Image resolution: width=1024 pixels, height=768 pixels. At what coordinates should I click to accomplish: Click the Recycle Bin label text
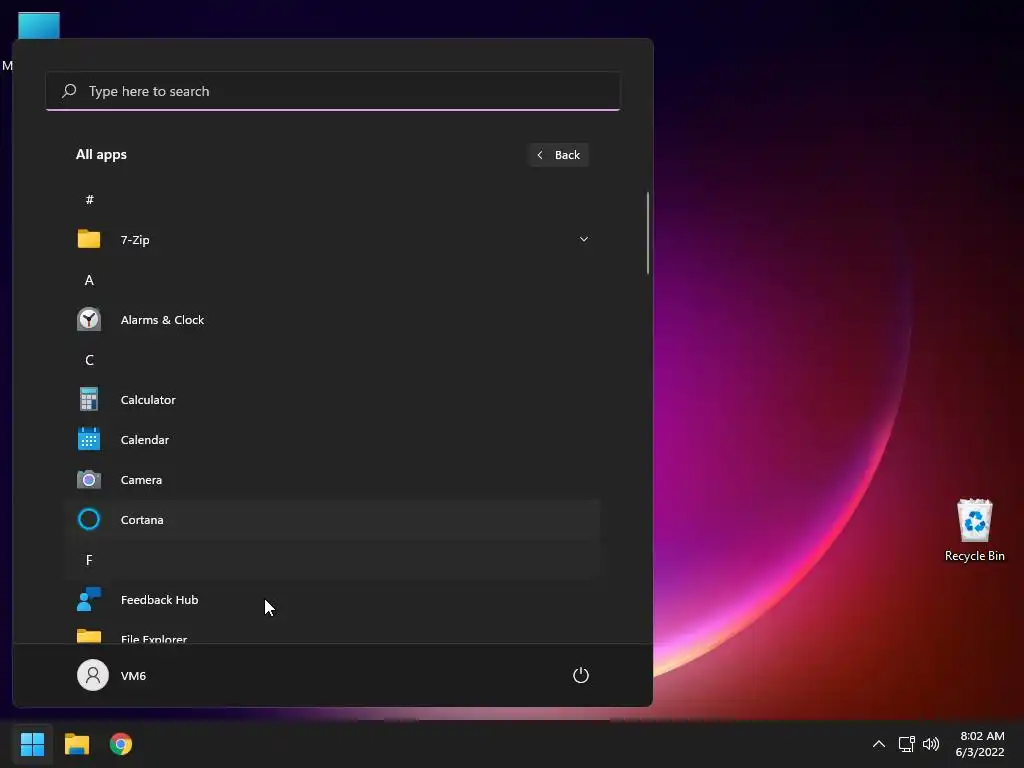point(974,556)
